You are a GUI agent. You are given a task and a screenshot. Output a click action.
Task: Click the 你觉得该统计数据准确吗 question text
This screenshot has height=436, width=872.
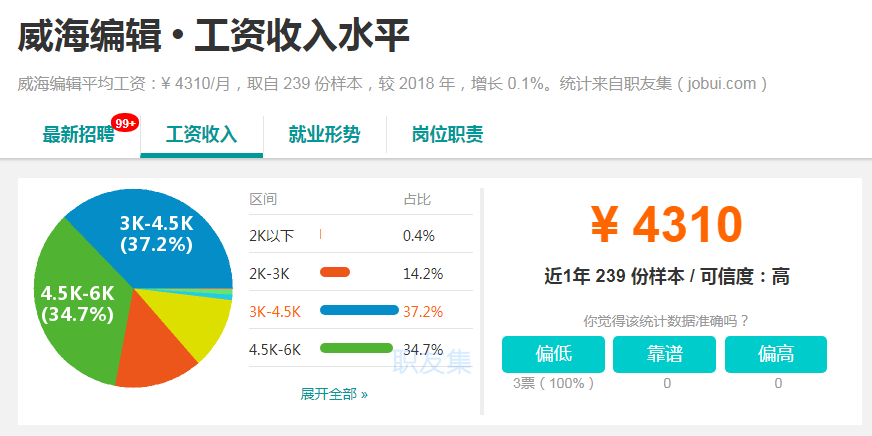[666, 321]
